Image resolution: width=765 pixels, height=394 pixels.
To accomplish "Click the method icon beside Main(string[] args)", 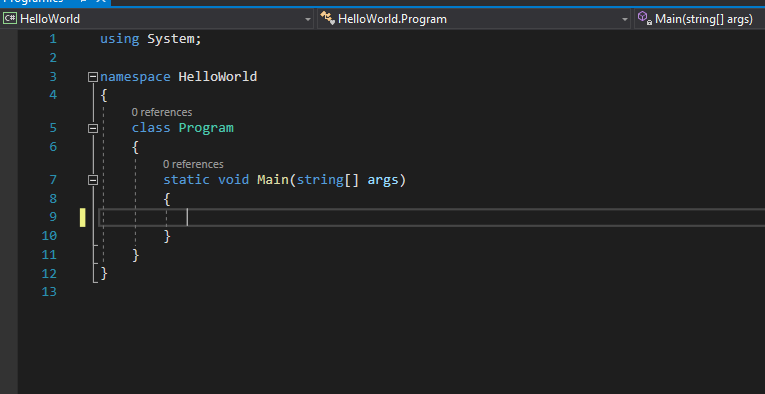I will pyautogui.click(x=645, y=18).
